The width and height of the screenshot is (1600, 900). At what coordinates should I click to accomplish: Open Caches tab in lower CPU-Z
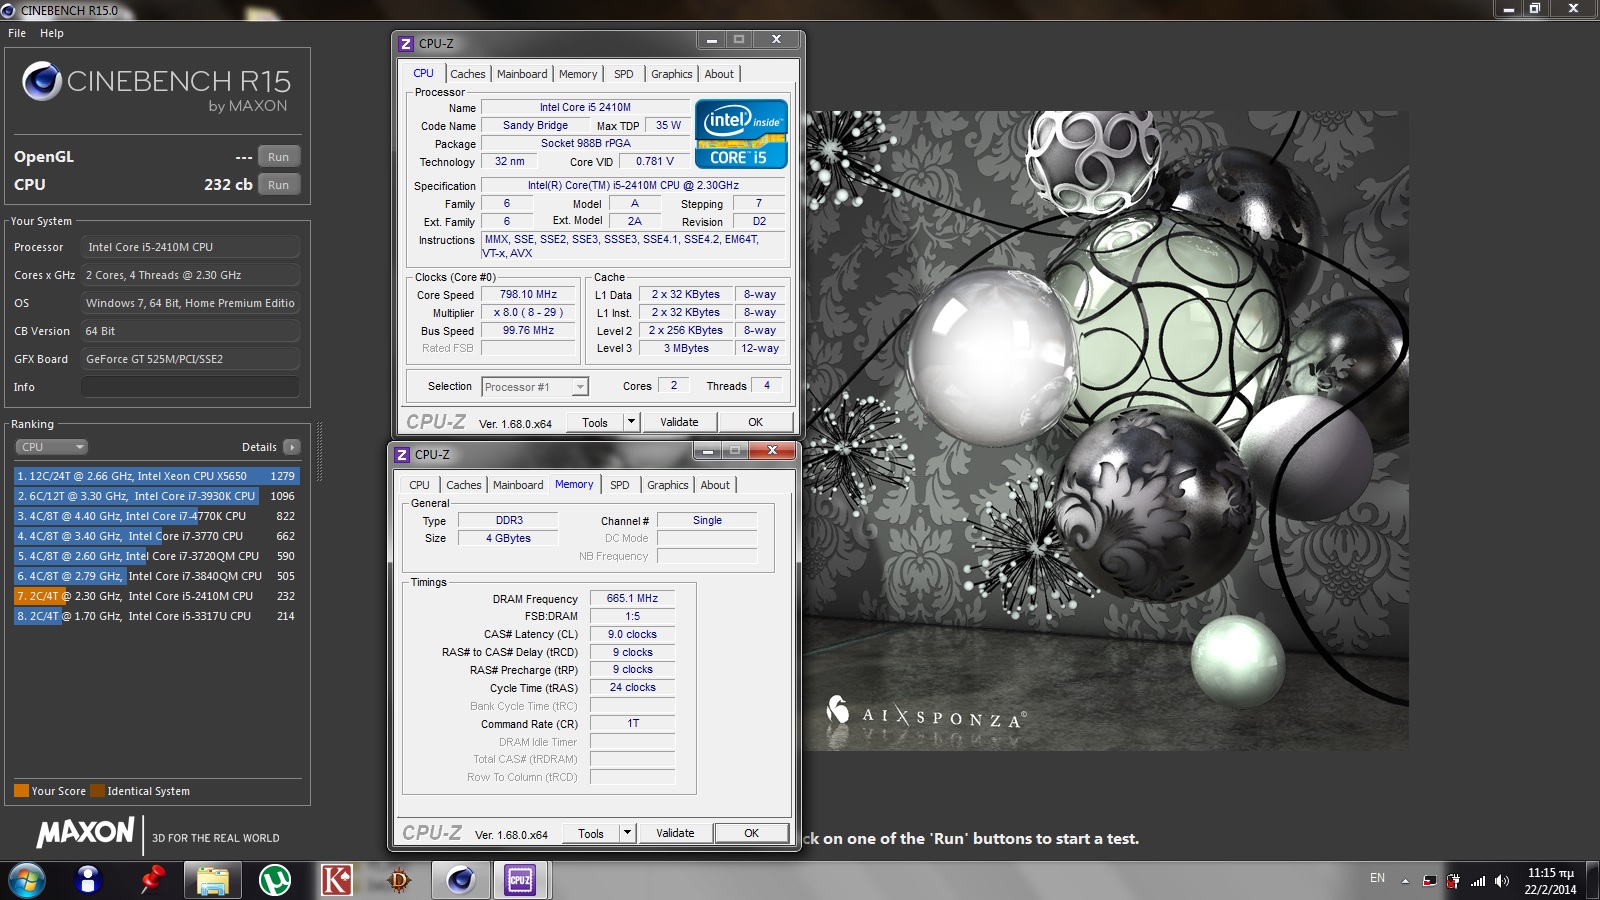(463, 485)
